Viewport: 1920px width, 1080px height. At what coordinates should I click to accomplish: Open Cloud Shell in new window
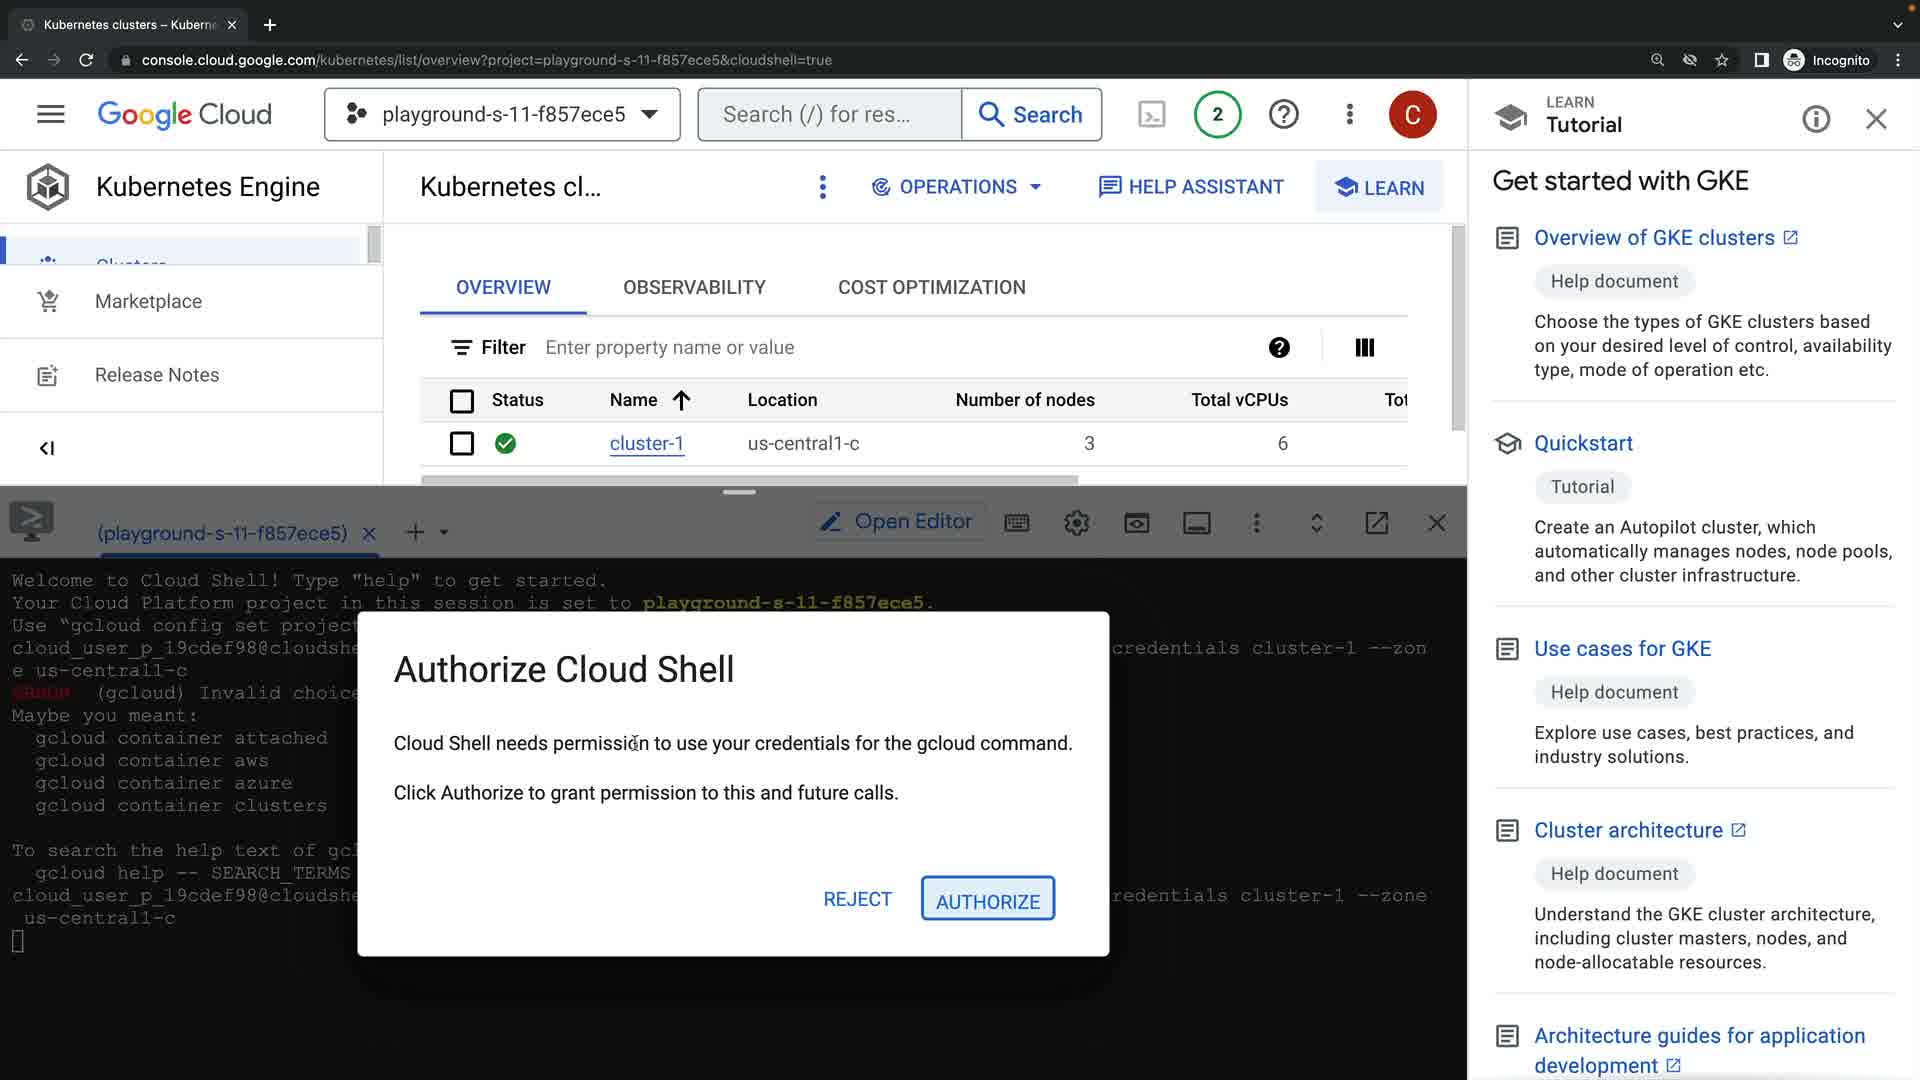tap(1376, 523)
